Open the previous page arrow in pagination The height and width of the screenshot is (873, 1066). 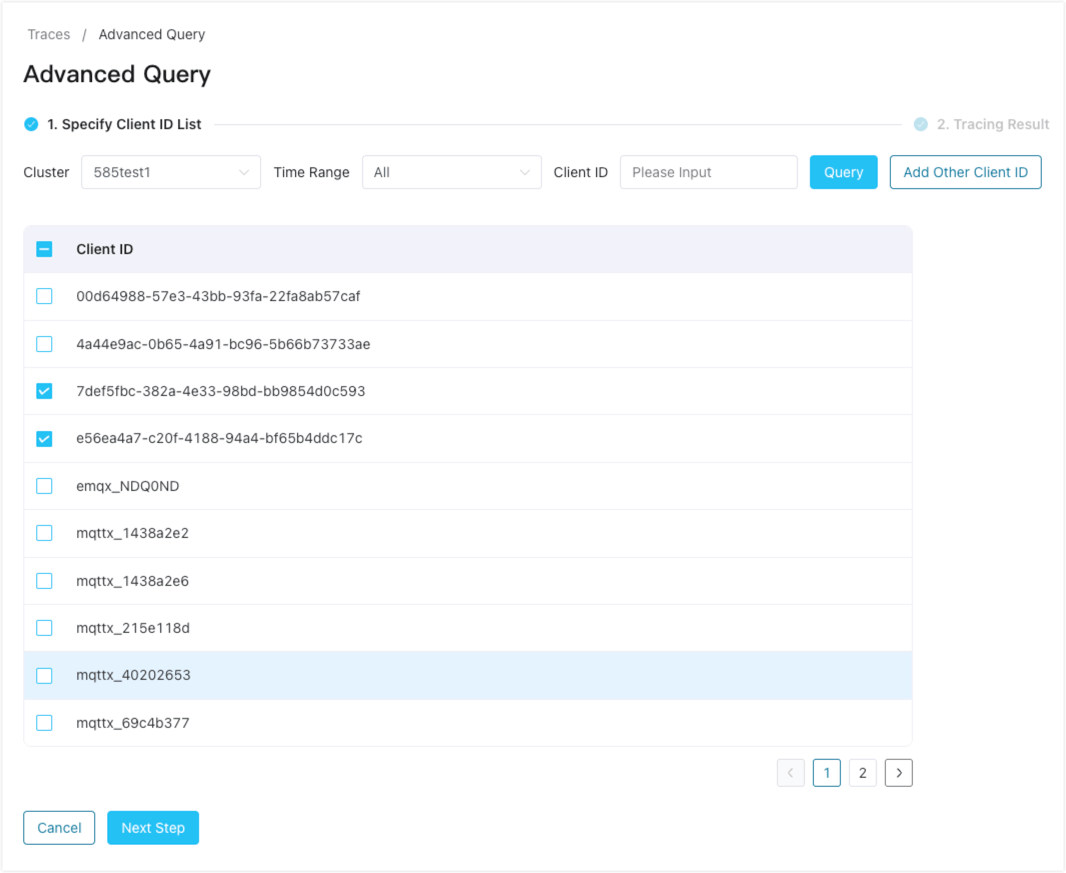(x=790, y=772)
